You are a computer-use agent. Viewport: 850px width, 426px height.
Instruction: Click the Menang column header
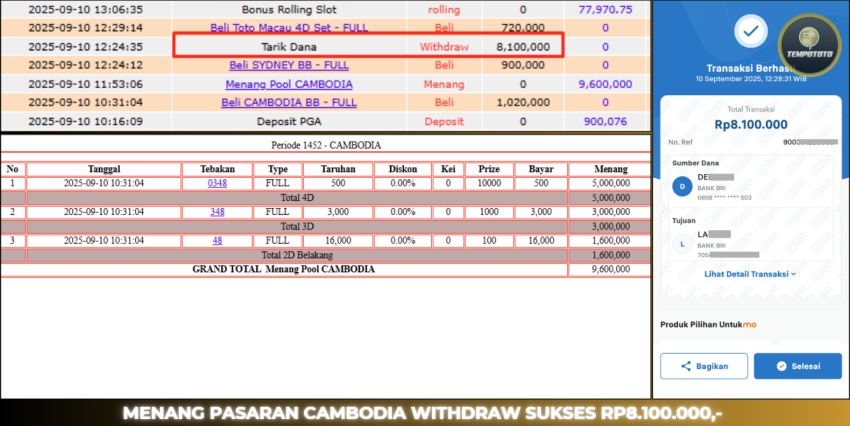610,169
